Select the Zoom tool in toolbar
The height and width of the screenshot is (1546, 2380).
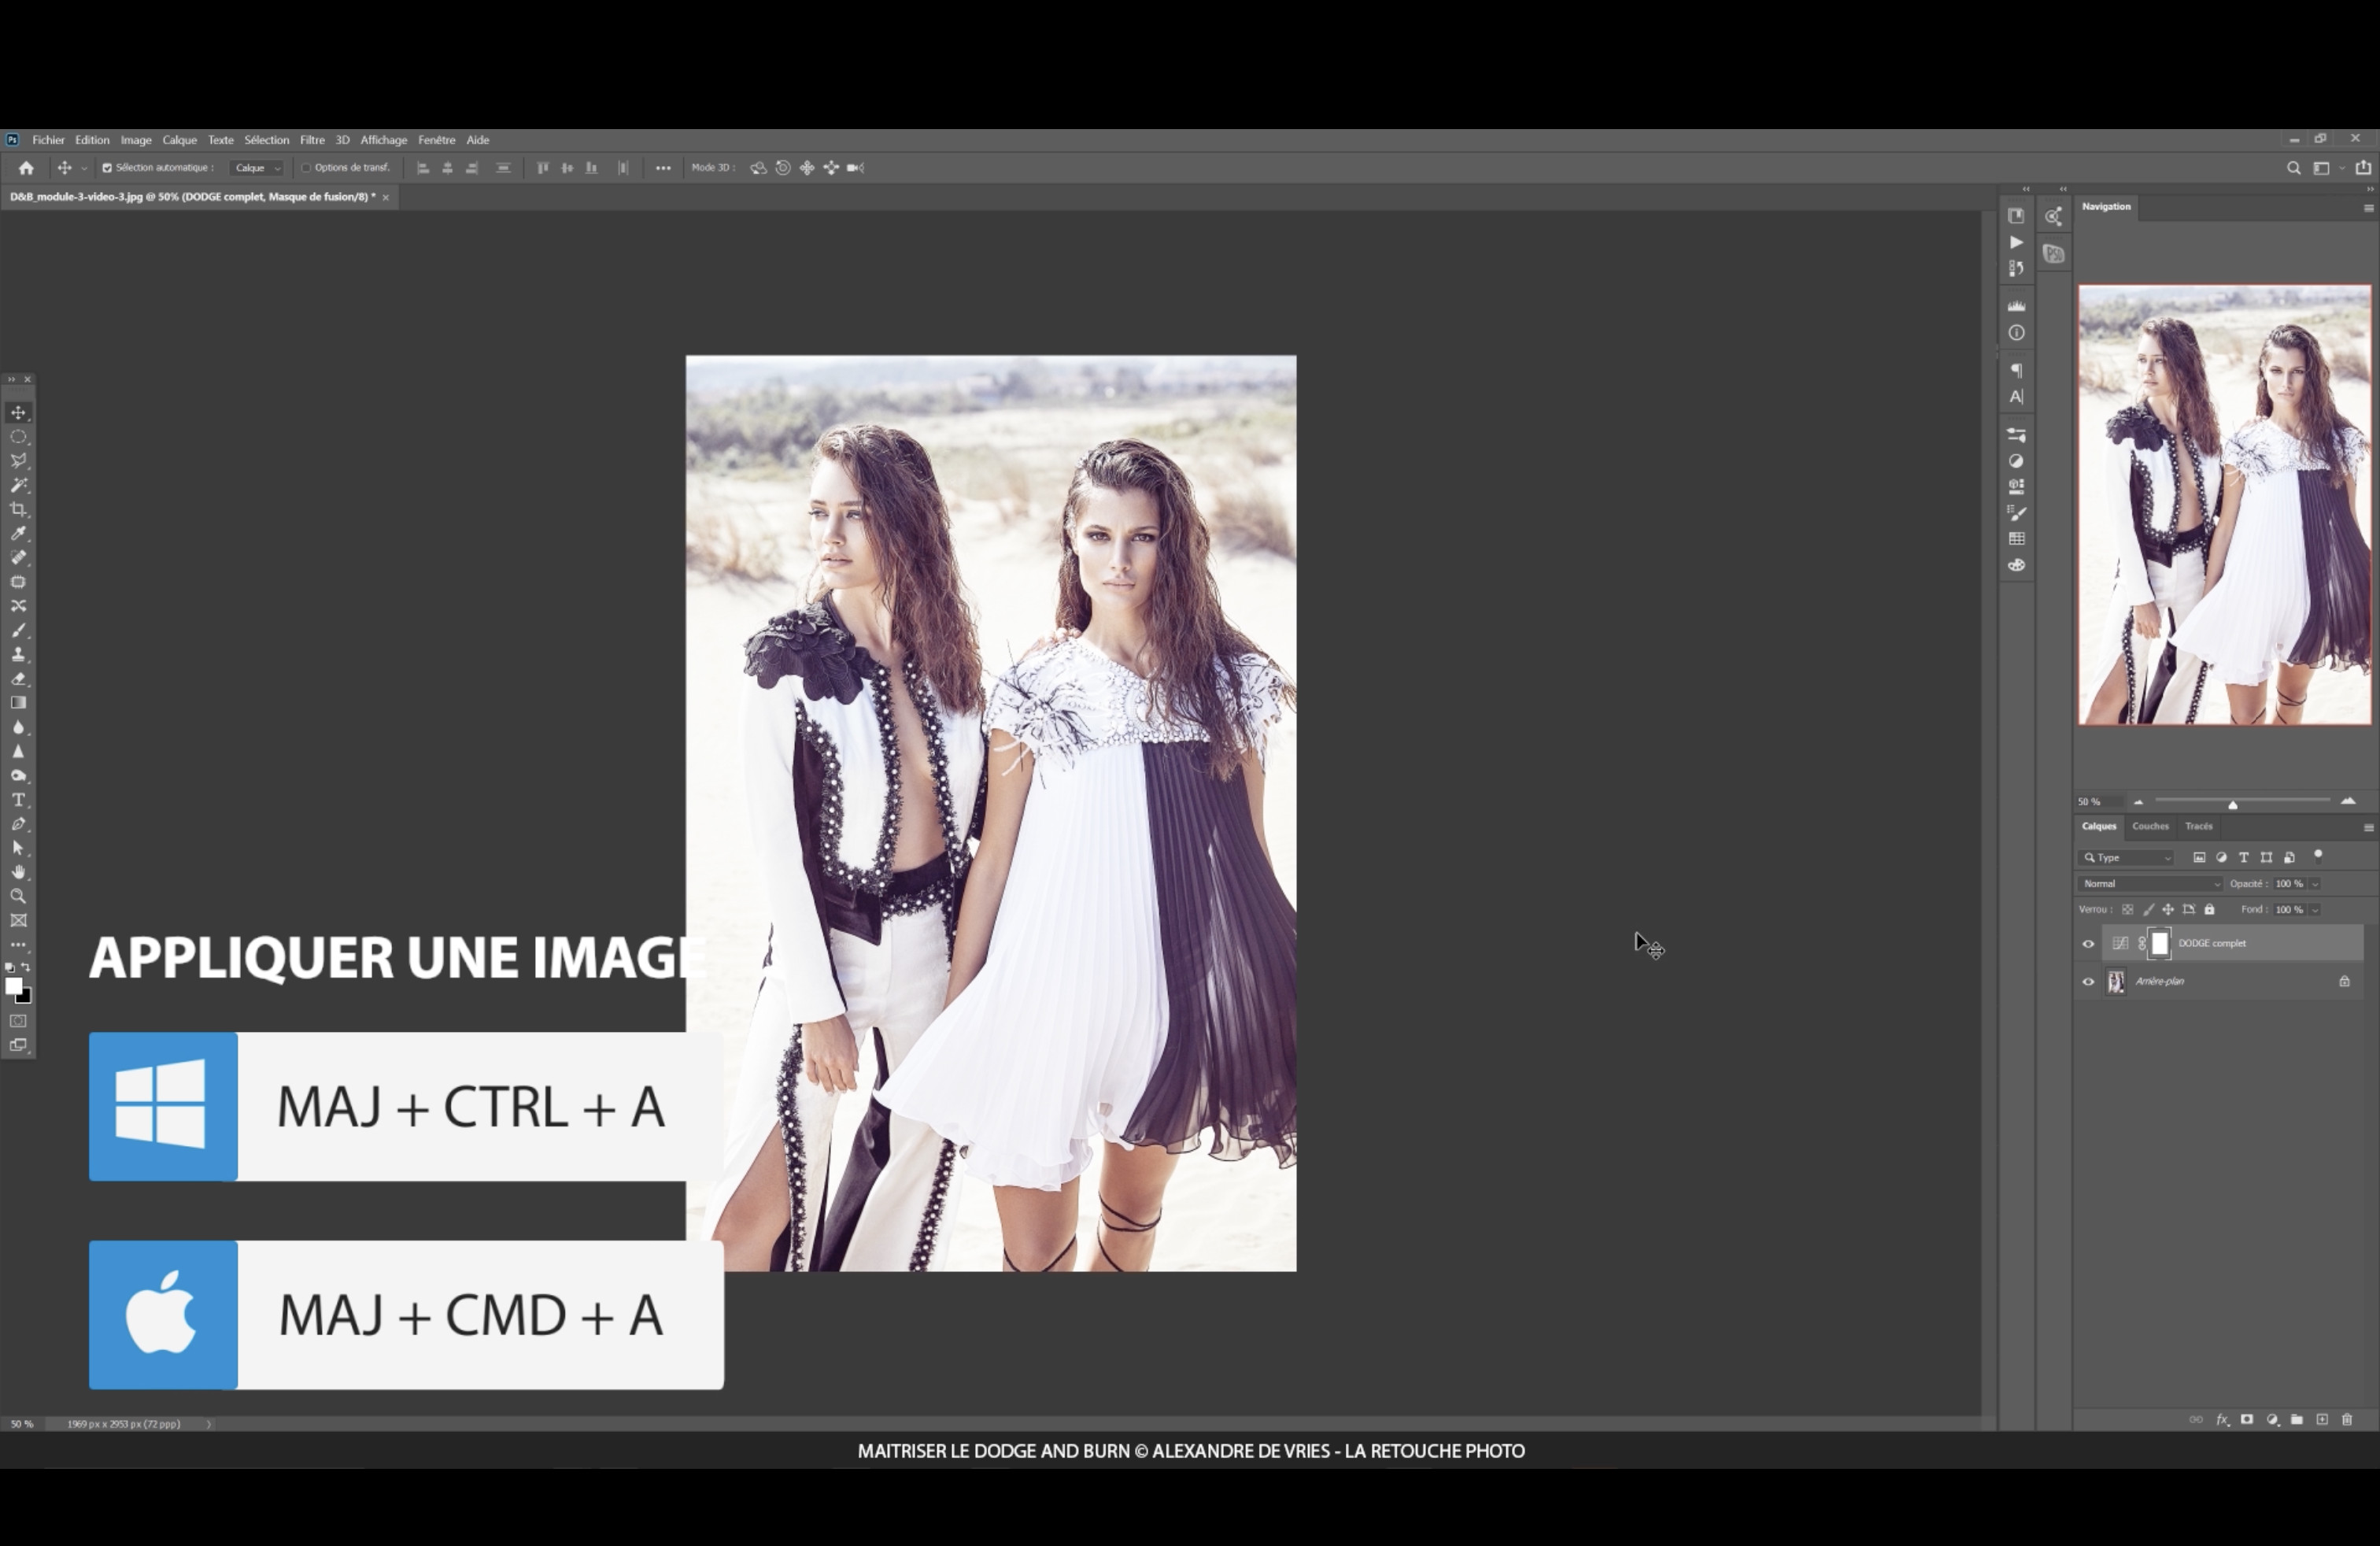(19, 897)
